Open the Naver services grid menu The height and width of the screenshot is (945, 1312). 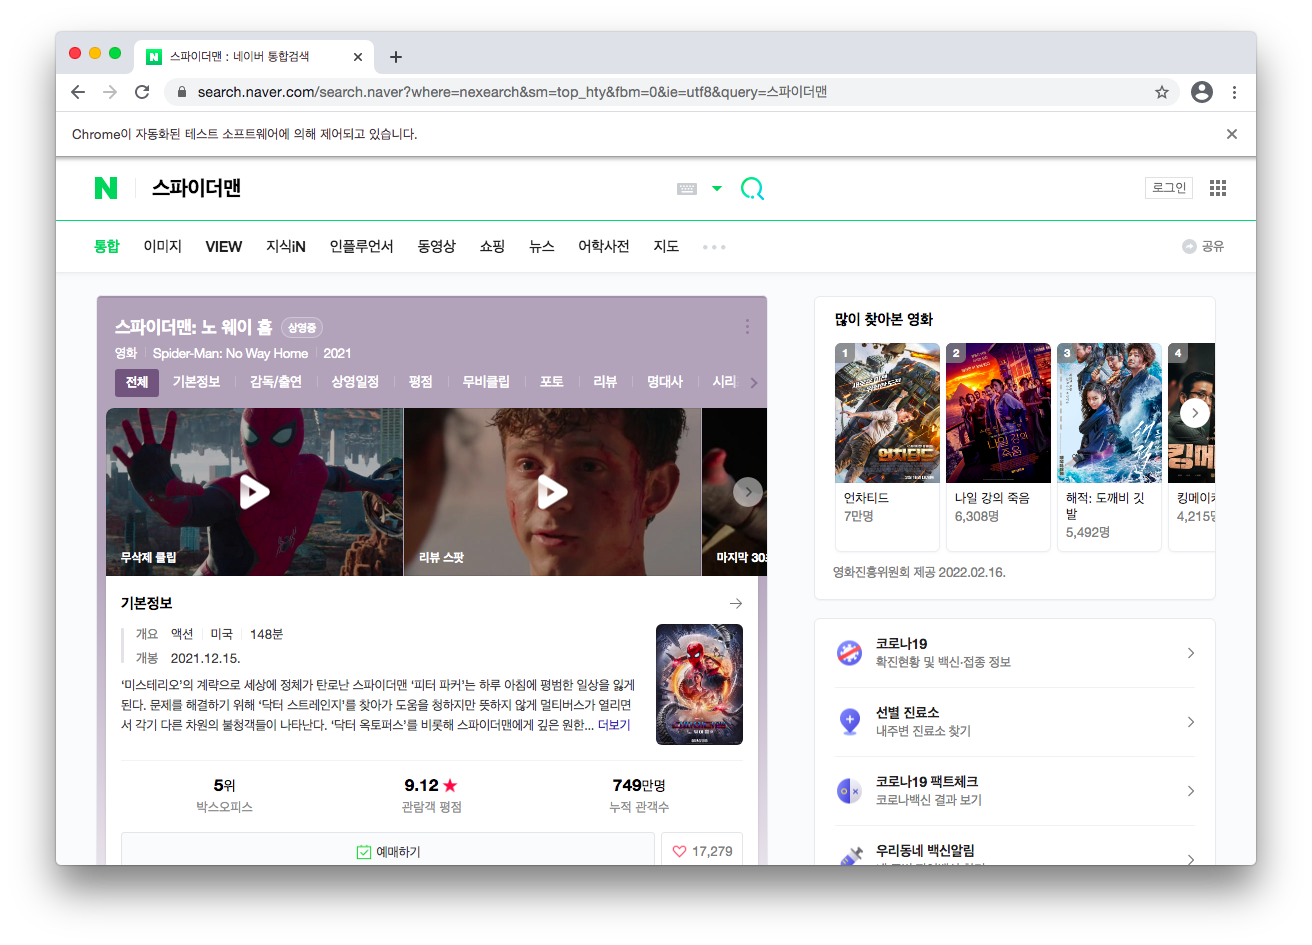pos(1218,188)
